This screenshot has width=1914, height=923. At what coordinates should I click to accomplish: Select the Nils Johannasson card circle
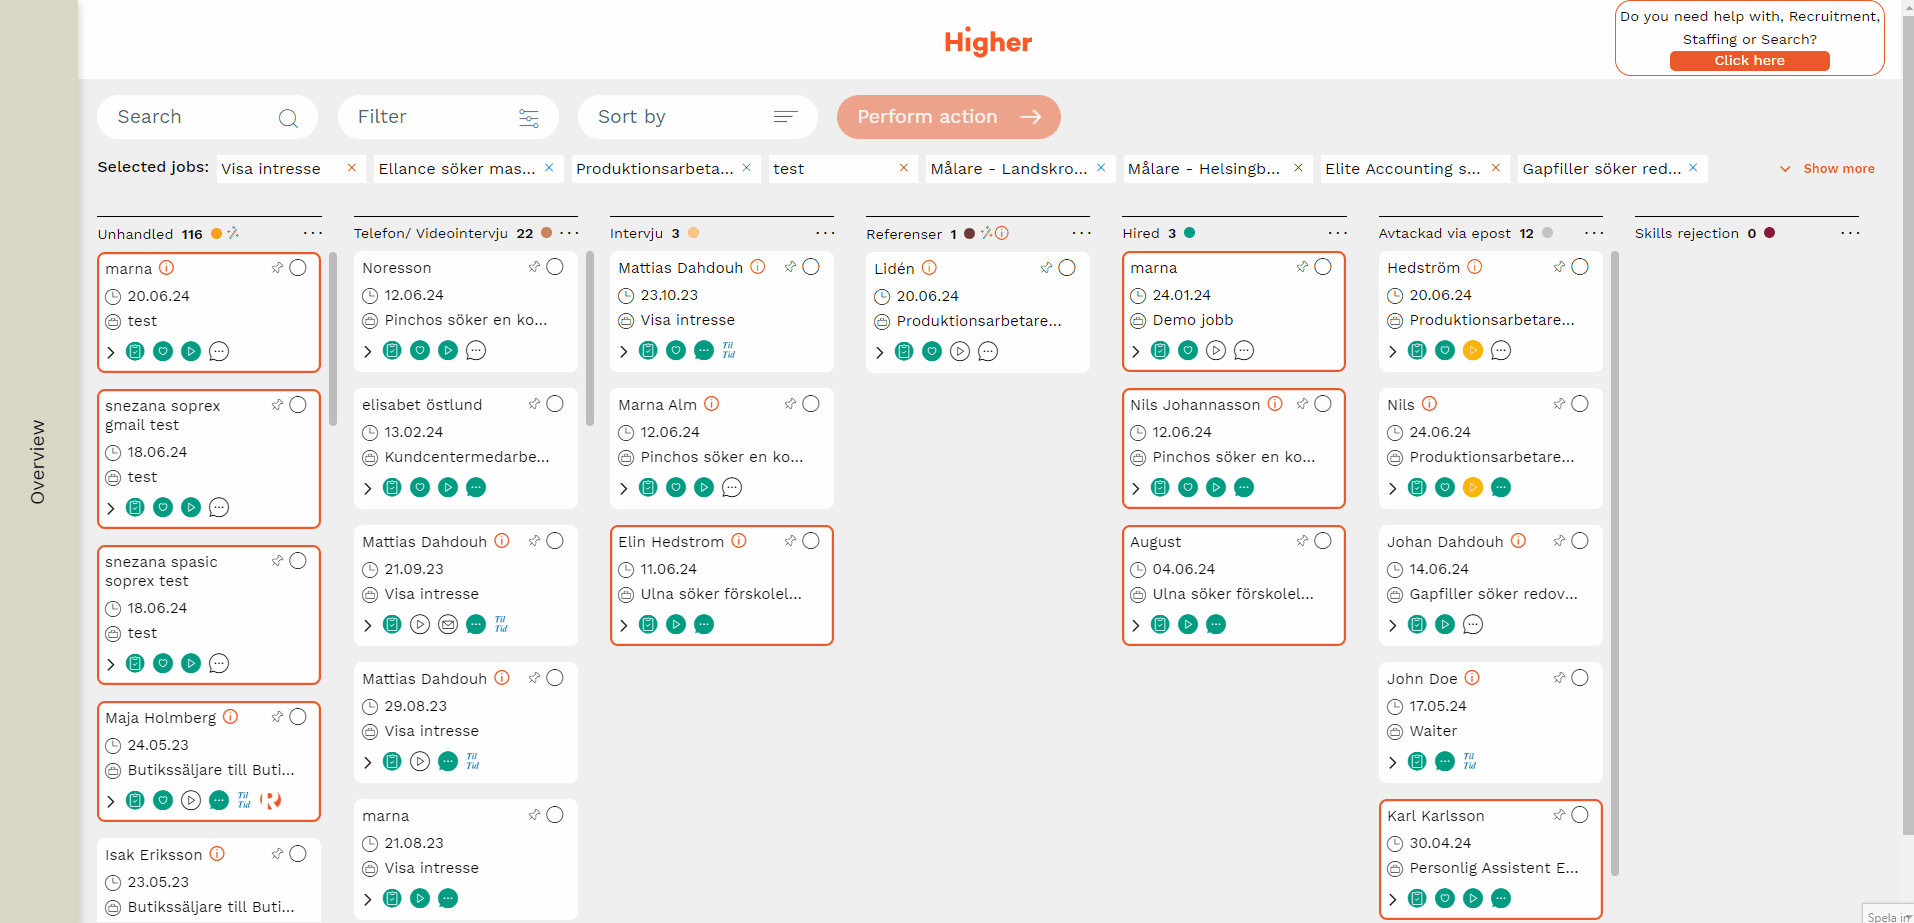[x=1323, y=404]
